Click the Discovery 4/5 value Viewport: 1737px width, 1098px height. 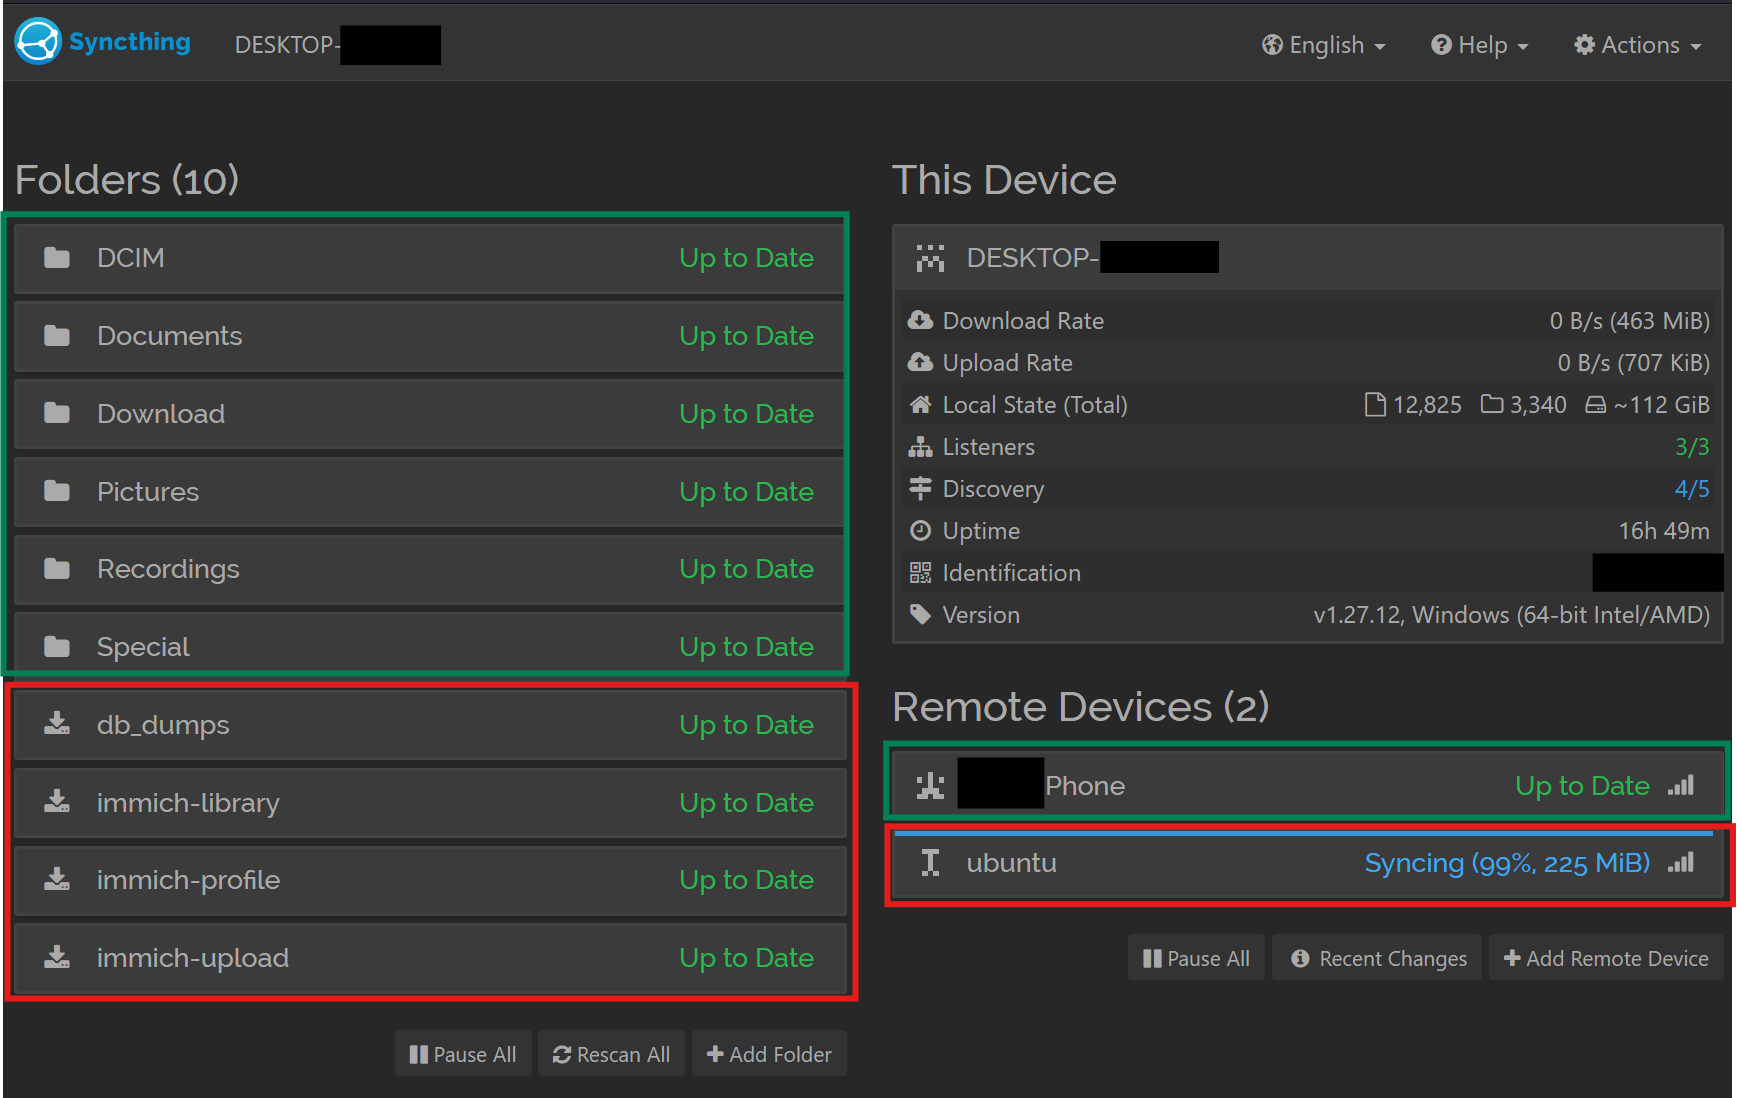(1692, 488)
